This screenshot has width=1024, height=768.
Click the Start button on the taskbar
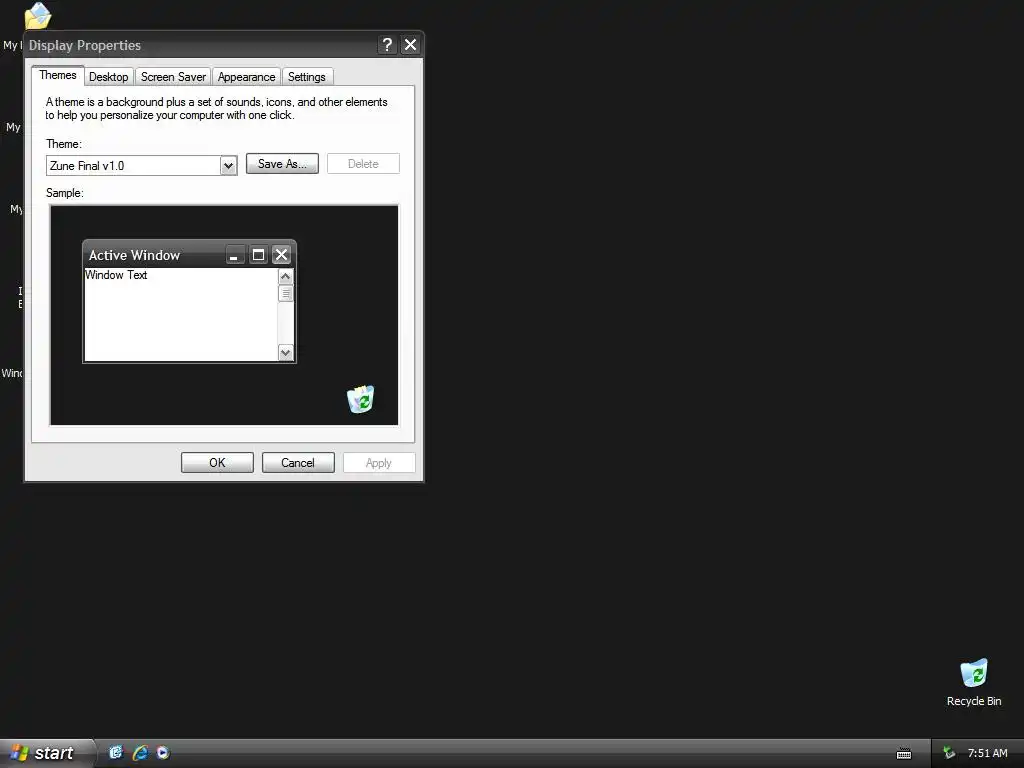coord(46,753)
